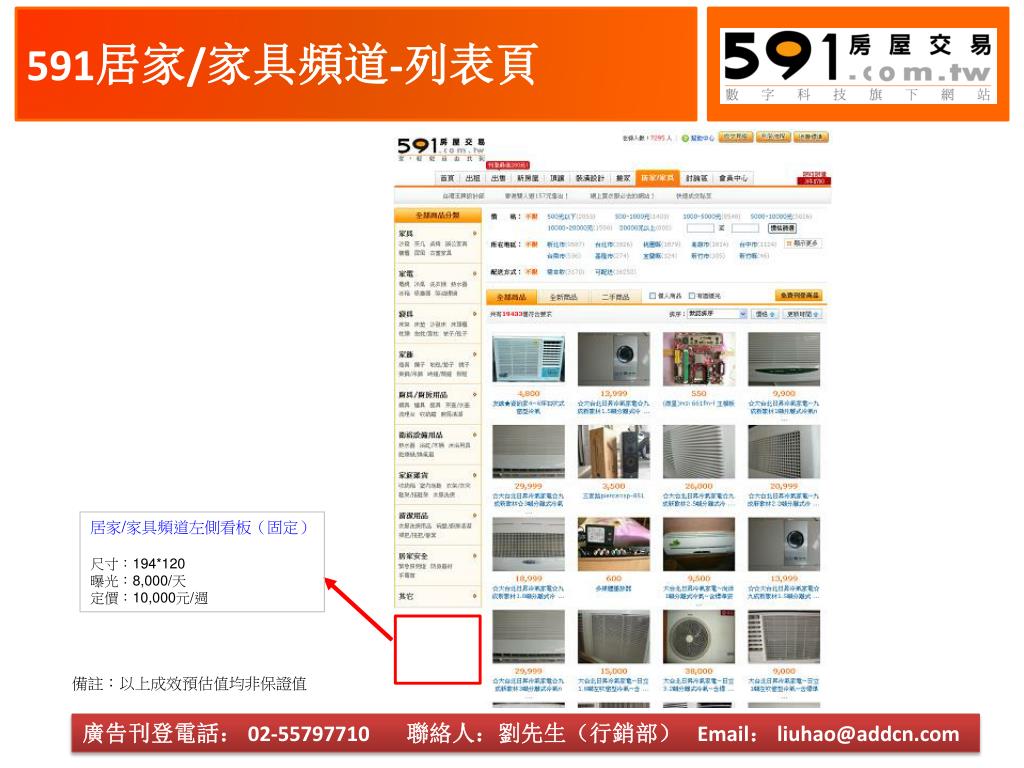Open the window unit thumbnail priced 9,000
The height and width of the screenshot is (768, 1024).
point(784,637)
